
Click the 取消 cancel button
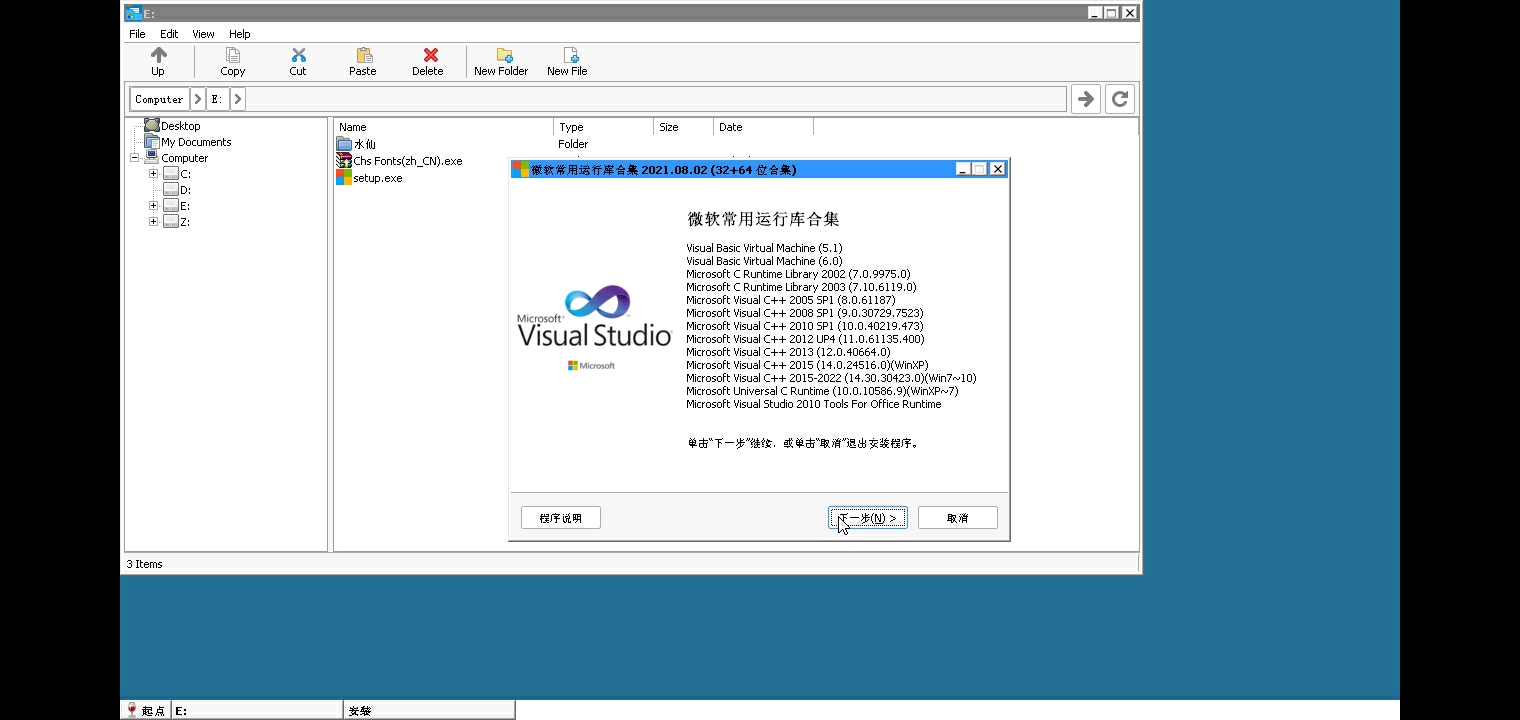pyautogui.click(x=957, y=518)
